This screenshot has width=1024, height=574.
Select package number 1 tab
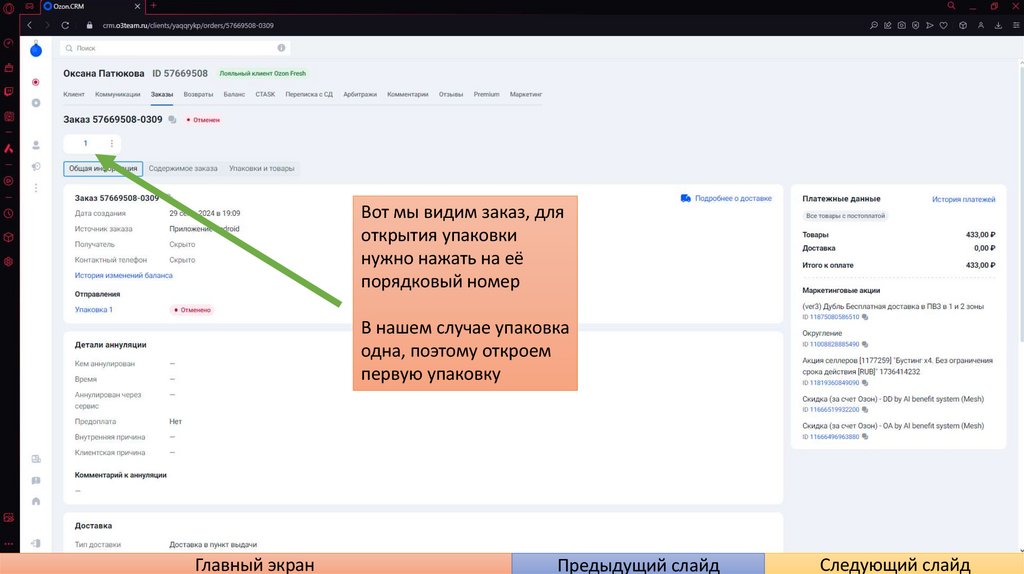(x=85, y=144)
